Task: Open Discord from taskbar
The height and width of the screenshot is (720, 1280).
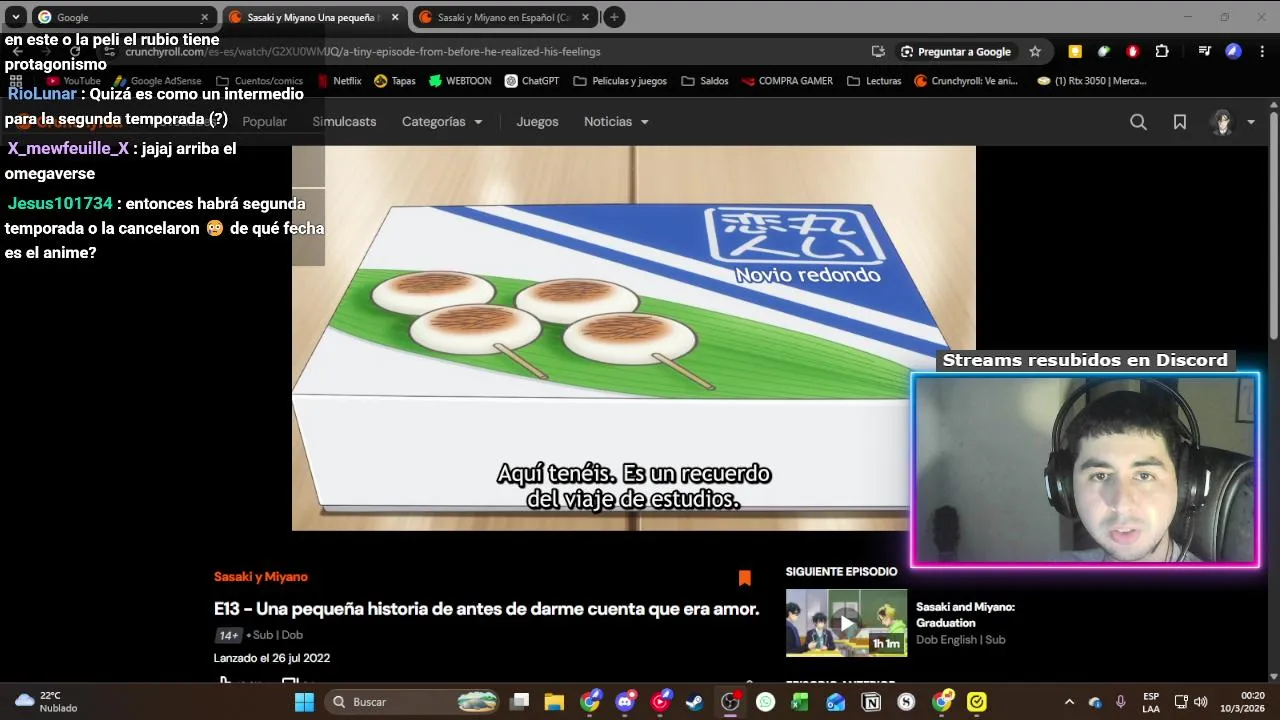Action: tap(625, 702)
